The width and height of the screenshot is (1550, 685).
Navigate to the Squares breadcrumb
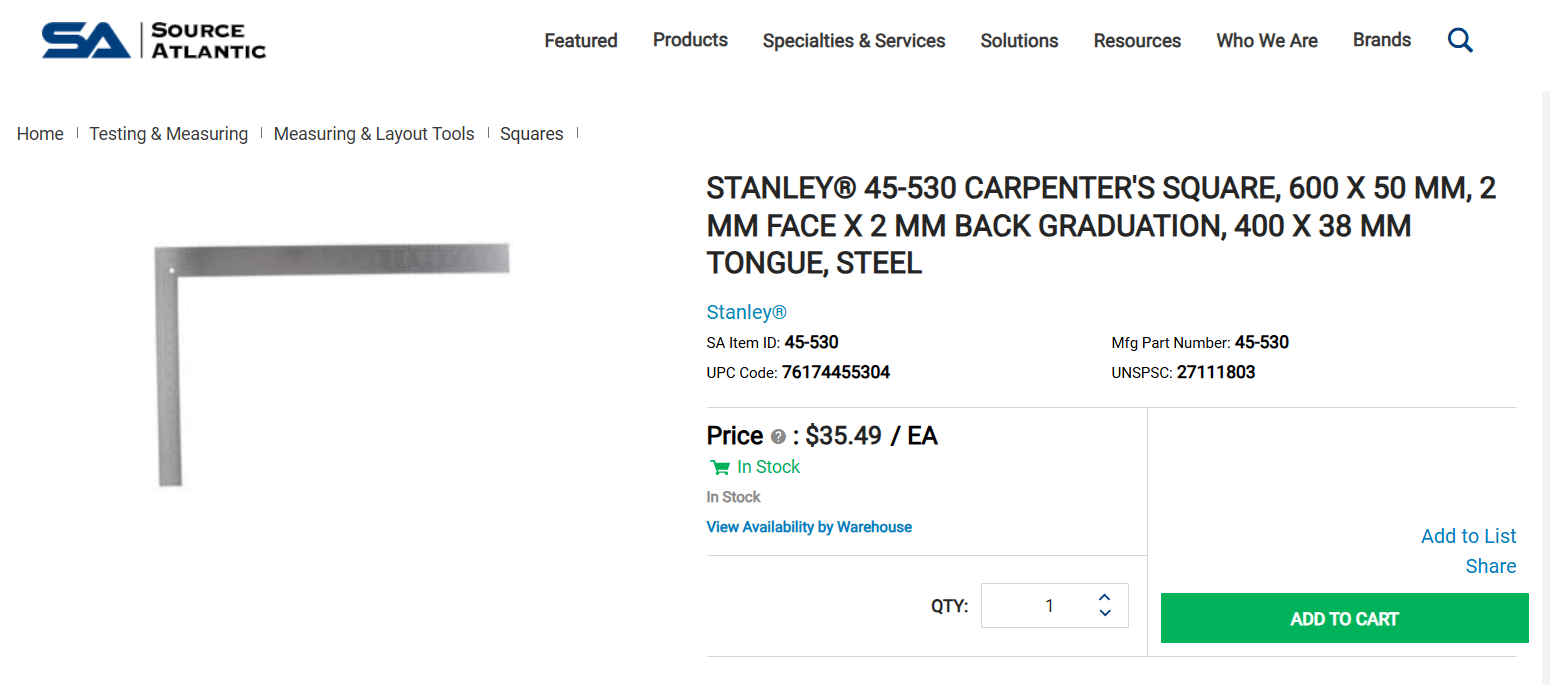pyautogui.click(x=531, y=133)
